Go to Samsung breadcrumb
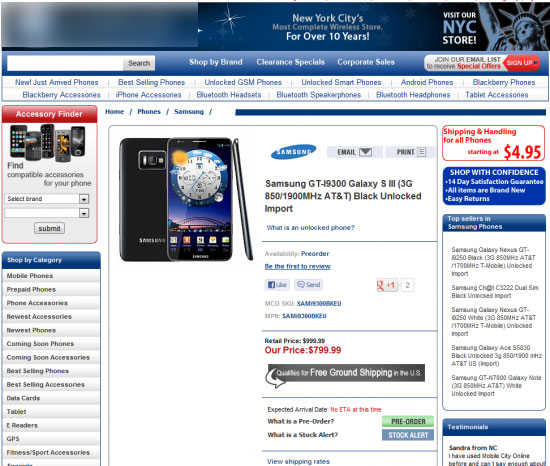550x466 pixels. (189, 112)
